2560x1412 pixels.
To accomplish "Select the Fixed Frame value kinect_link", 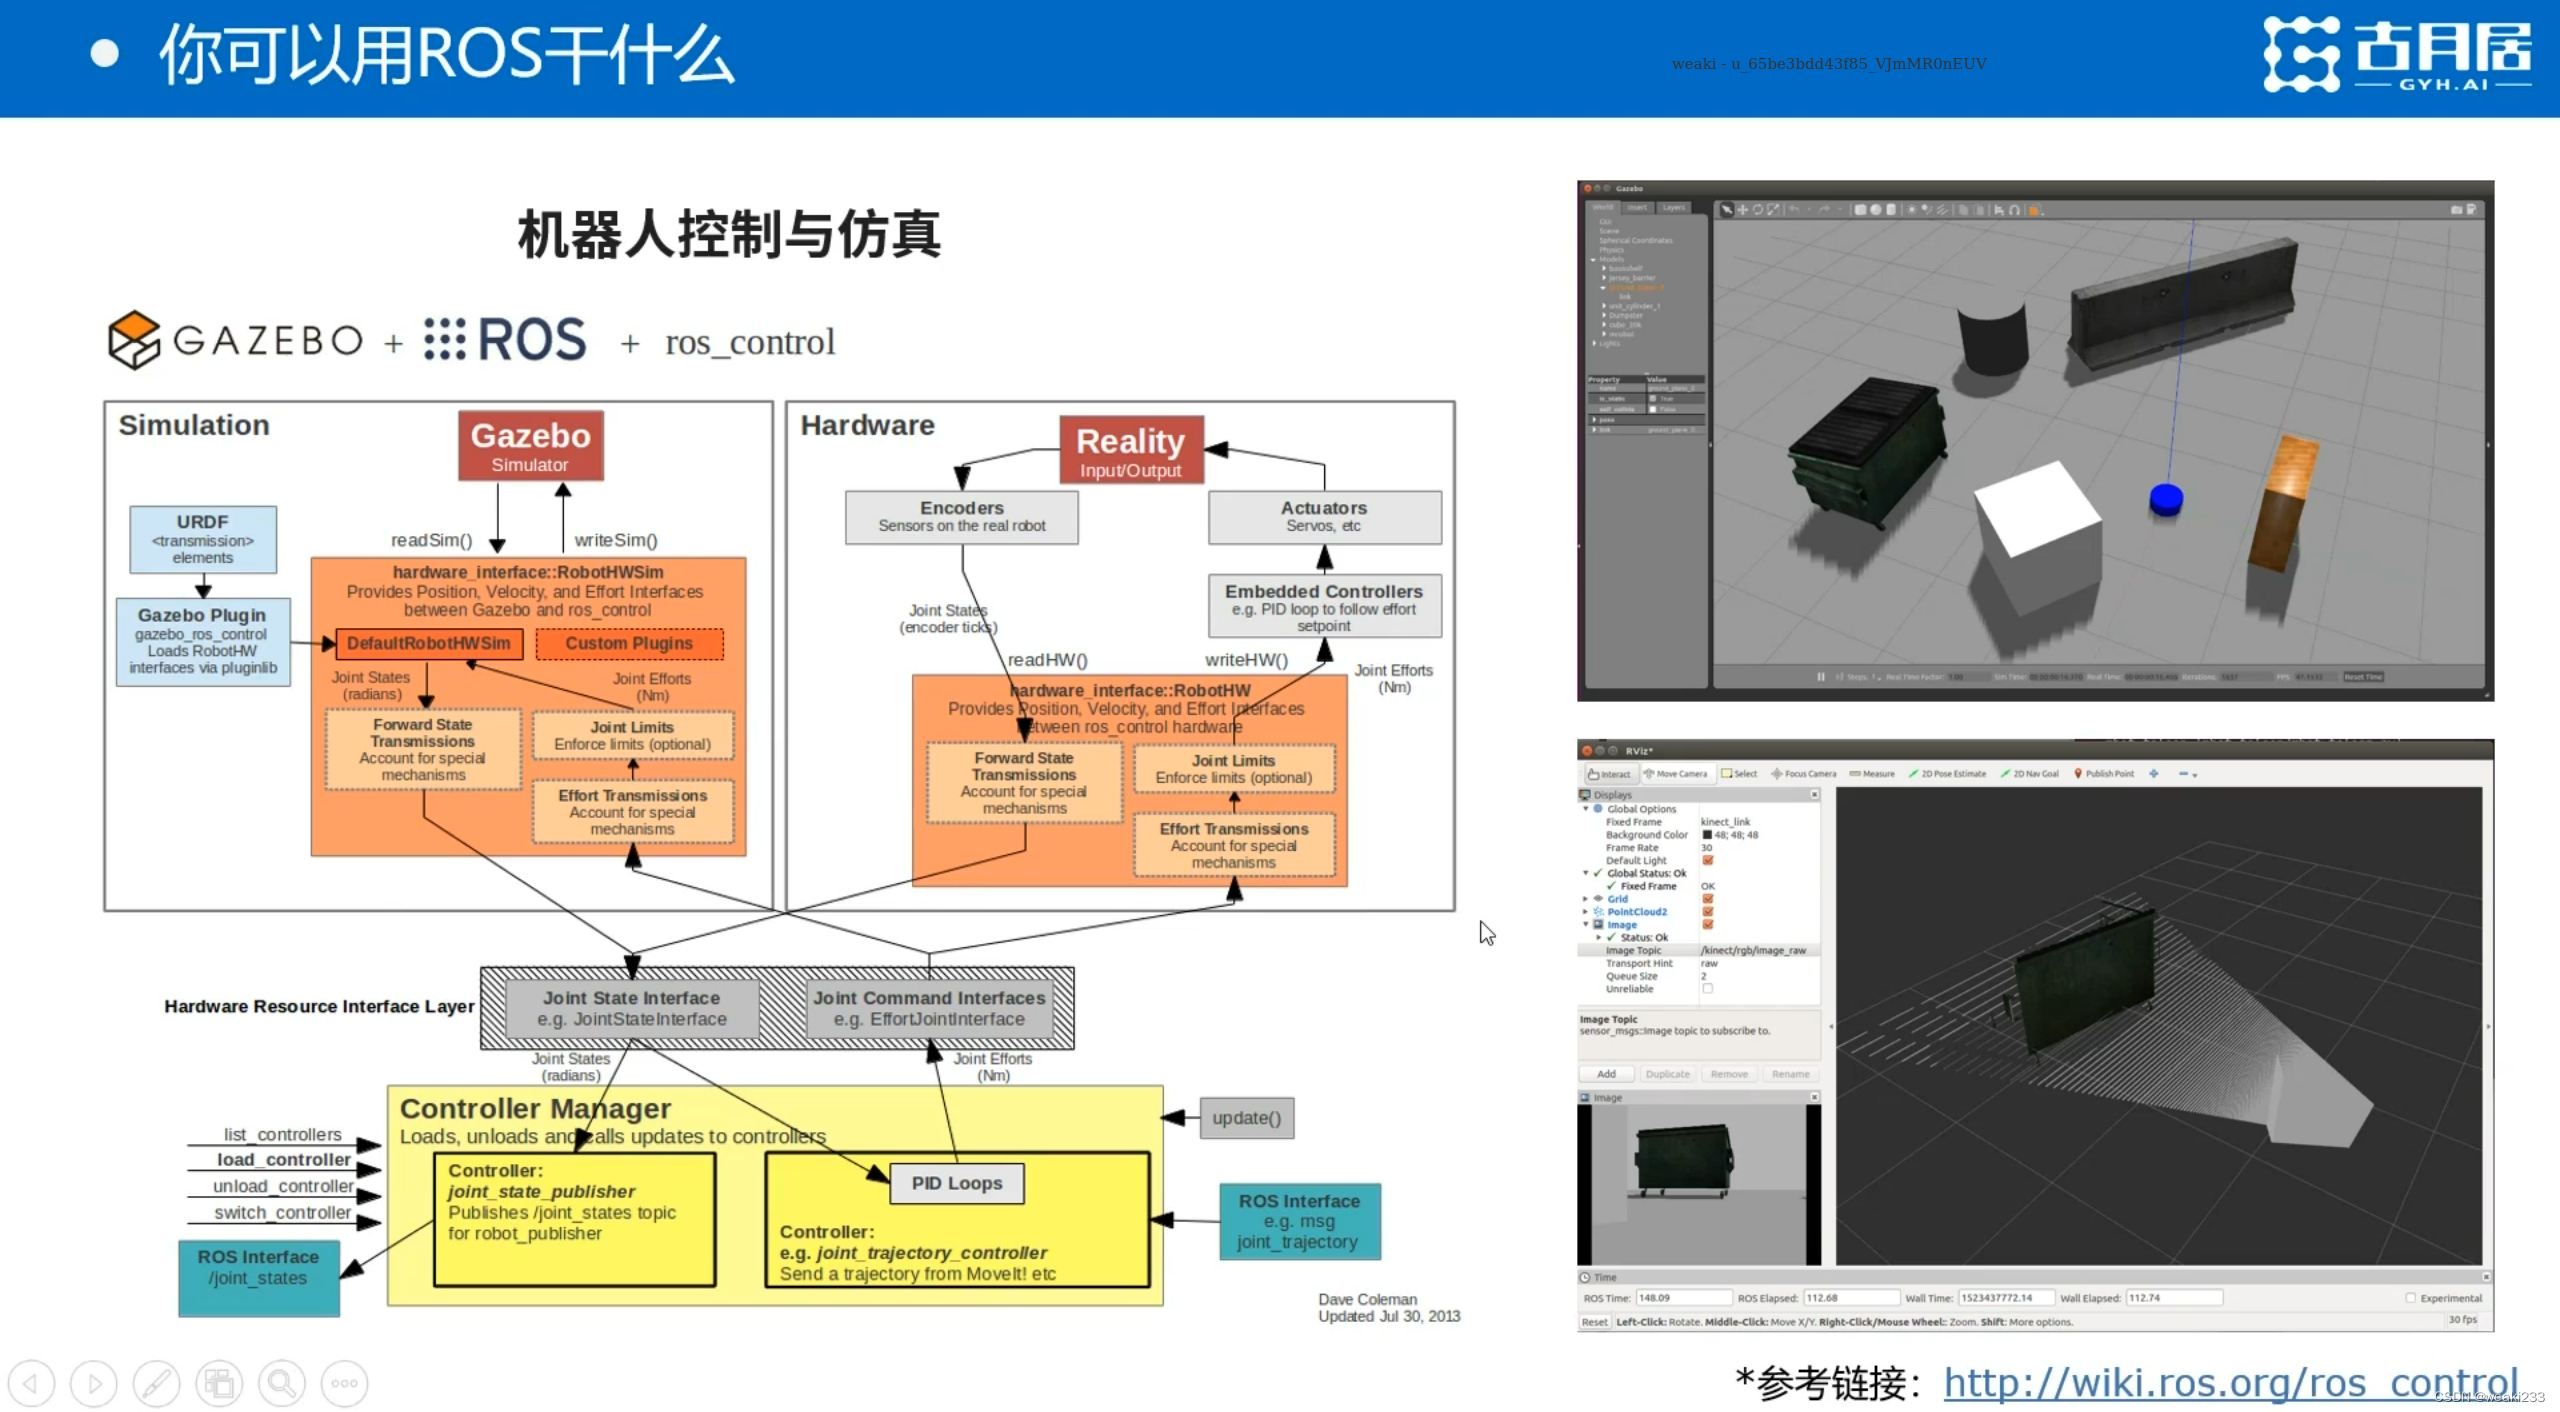I will click(1725, 822).
